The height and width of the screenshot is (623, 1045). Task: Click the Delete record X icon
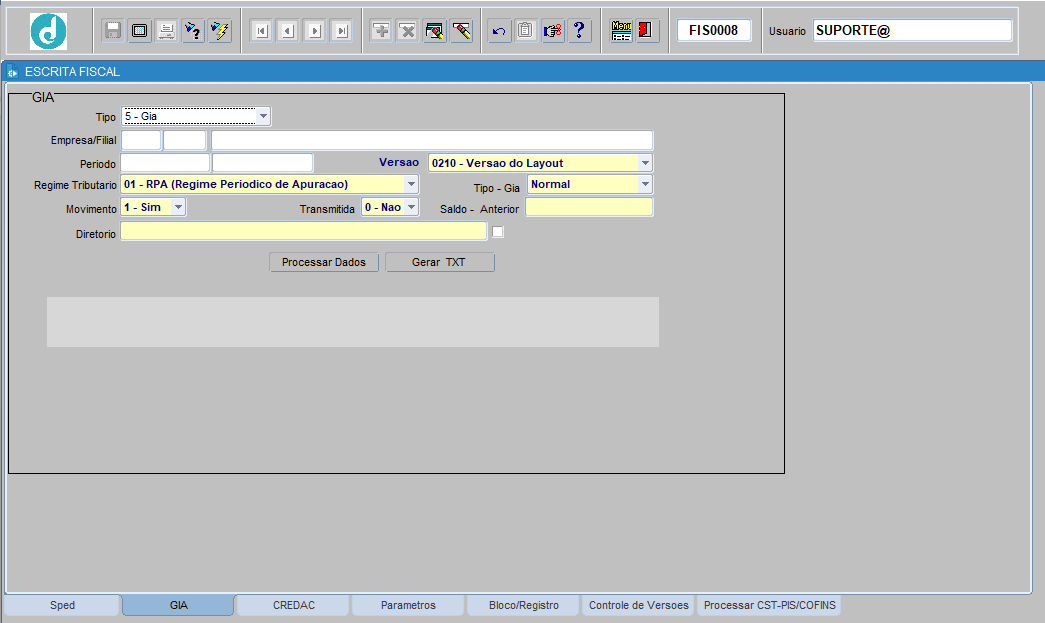pyautogui.click(x=407, y=31)
